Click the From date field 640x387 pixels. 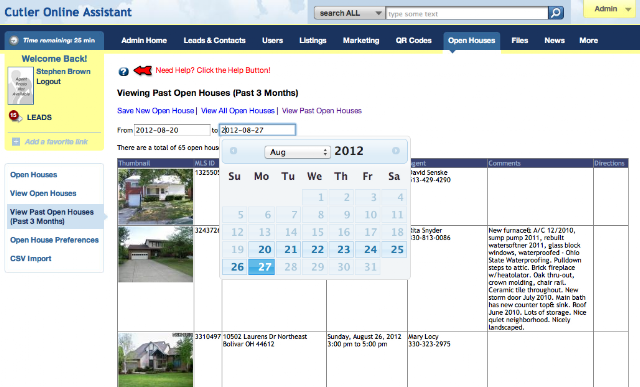[172, 130]
